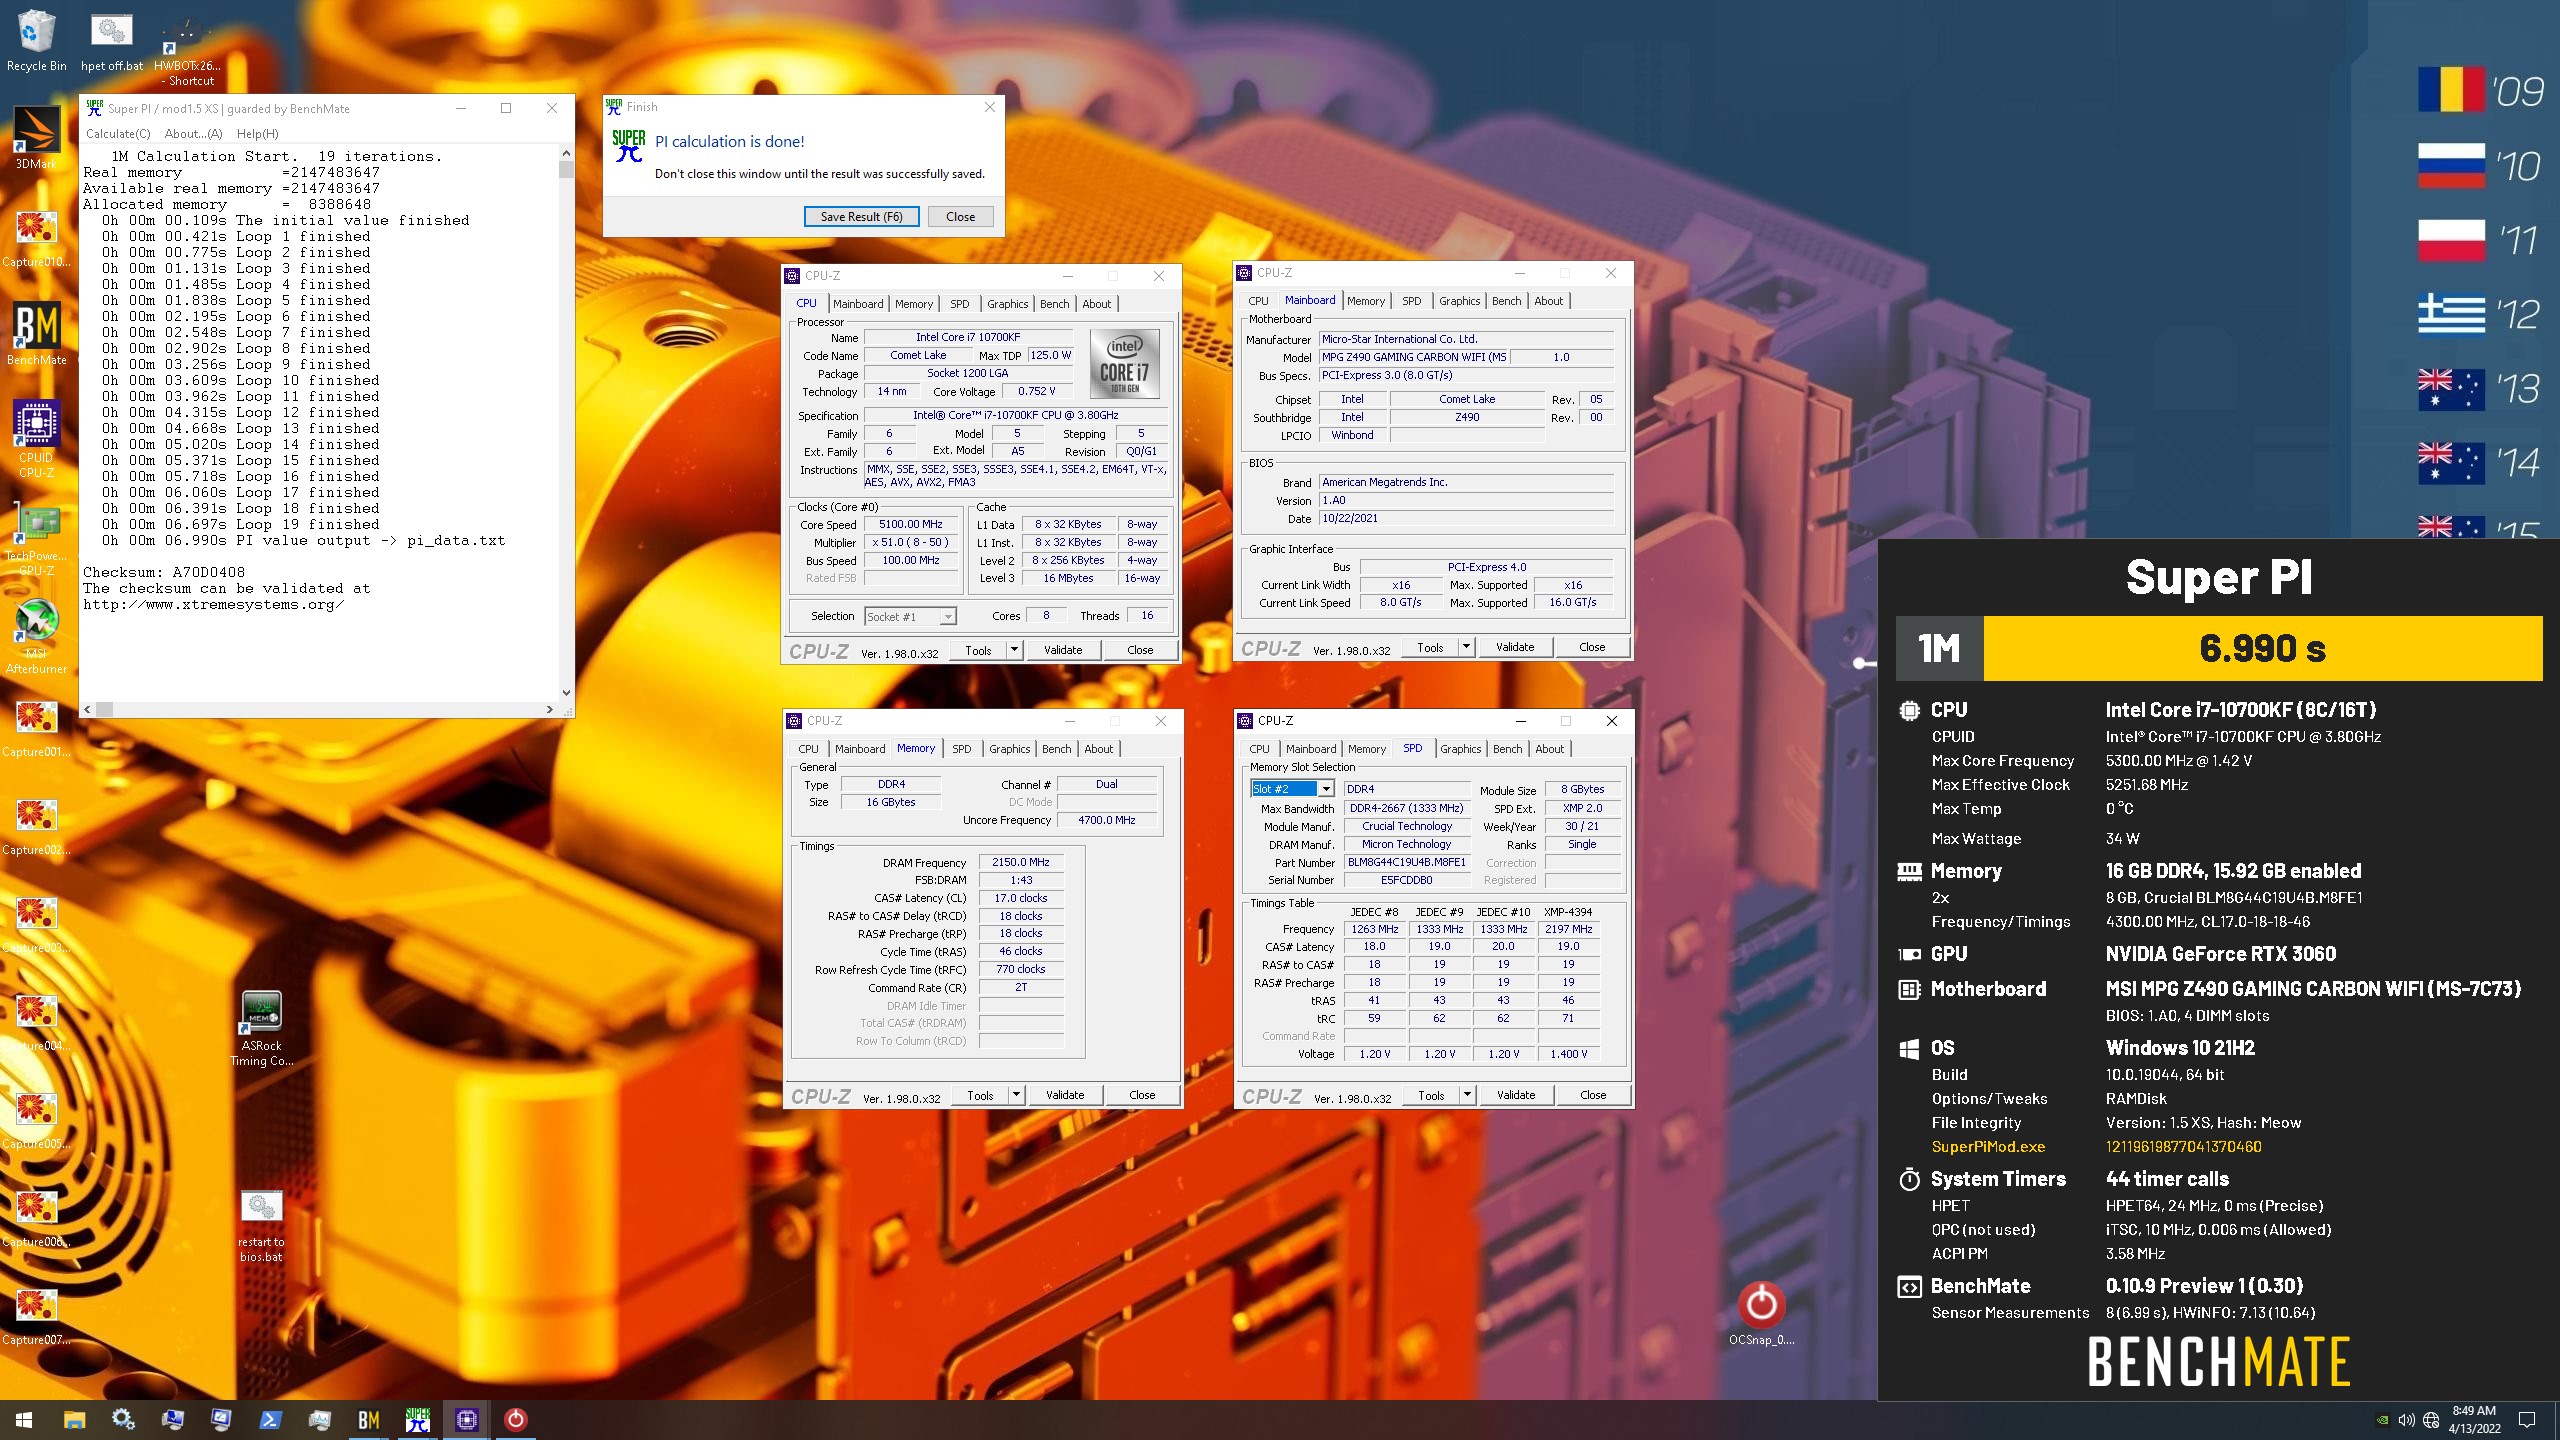The height and width of the screenshot is (1440, 2560).
Task: Click scroll down arrow in Super PI log
Action: point(566,692)
